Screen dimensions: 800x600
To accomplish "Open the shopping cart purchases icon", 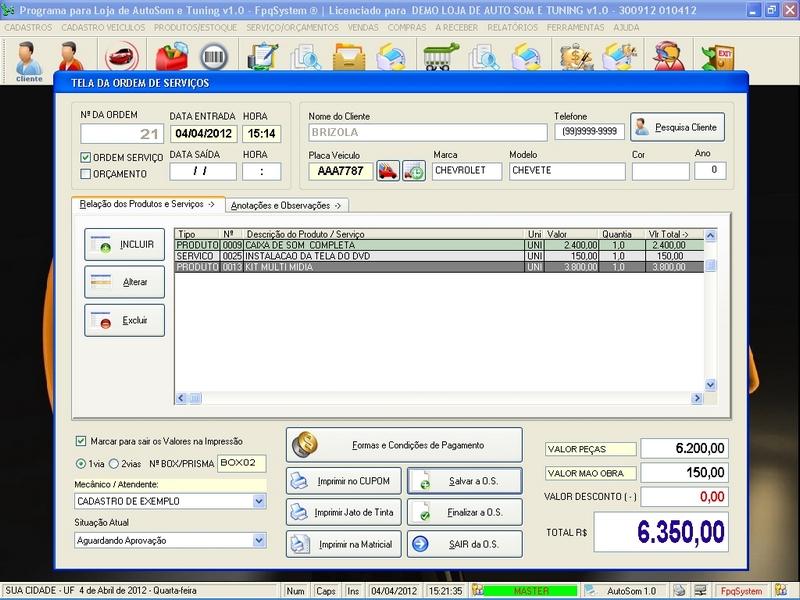I will (441, 57).
